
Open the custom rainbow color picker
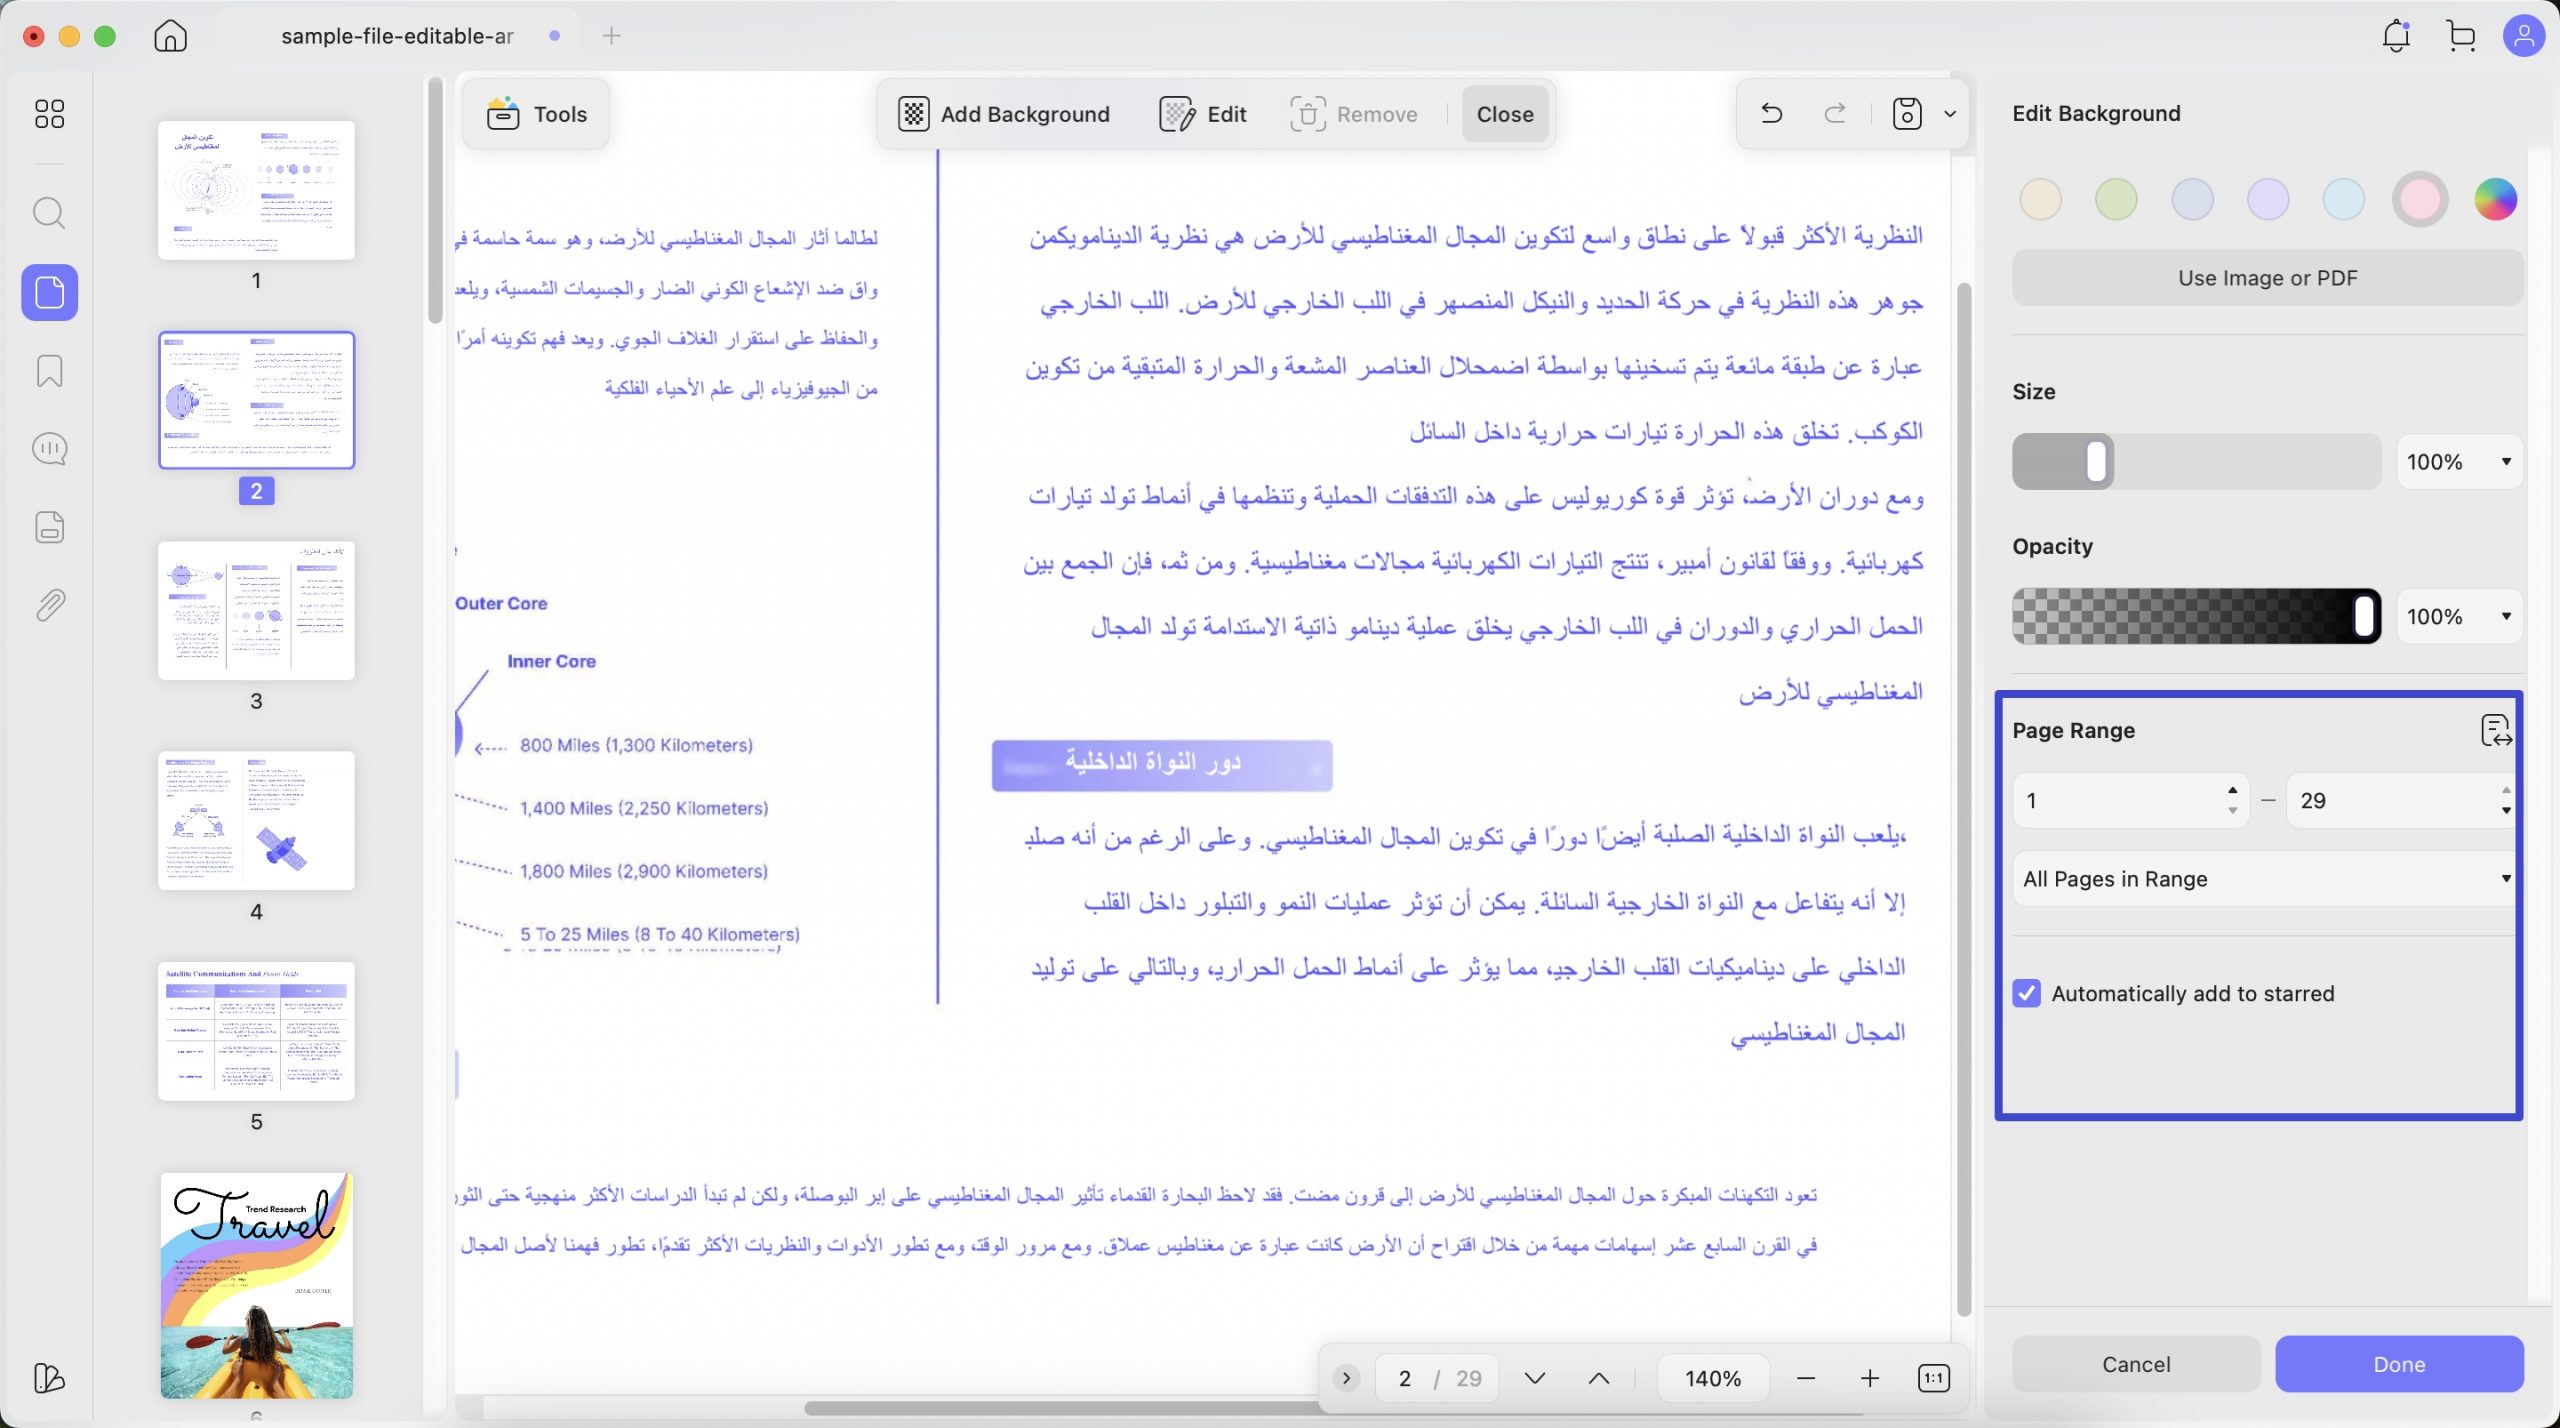tap(2495, 199)
